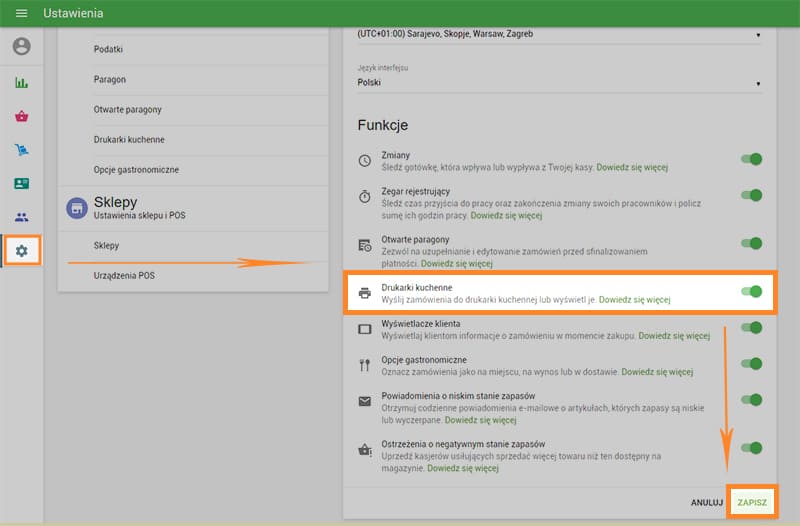The width and height of the screenshot is (800, 526).
Task: Open the employees ID card icon
Action: pyautogui.click(x=22, y=184)
